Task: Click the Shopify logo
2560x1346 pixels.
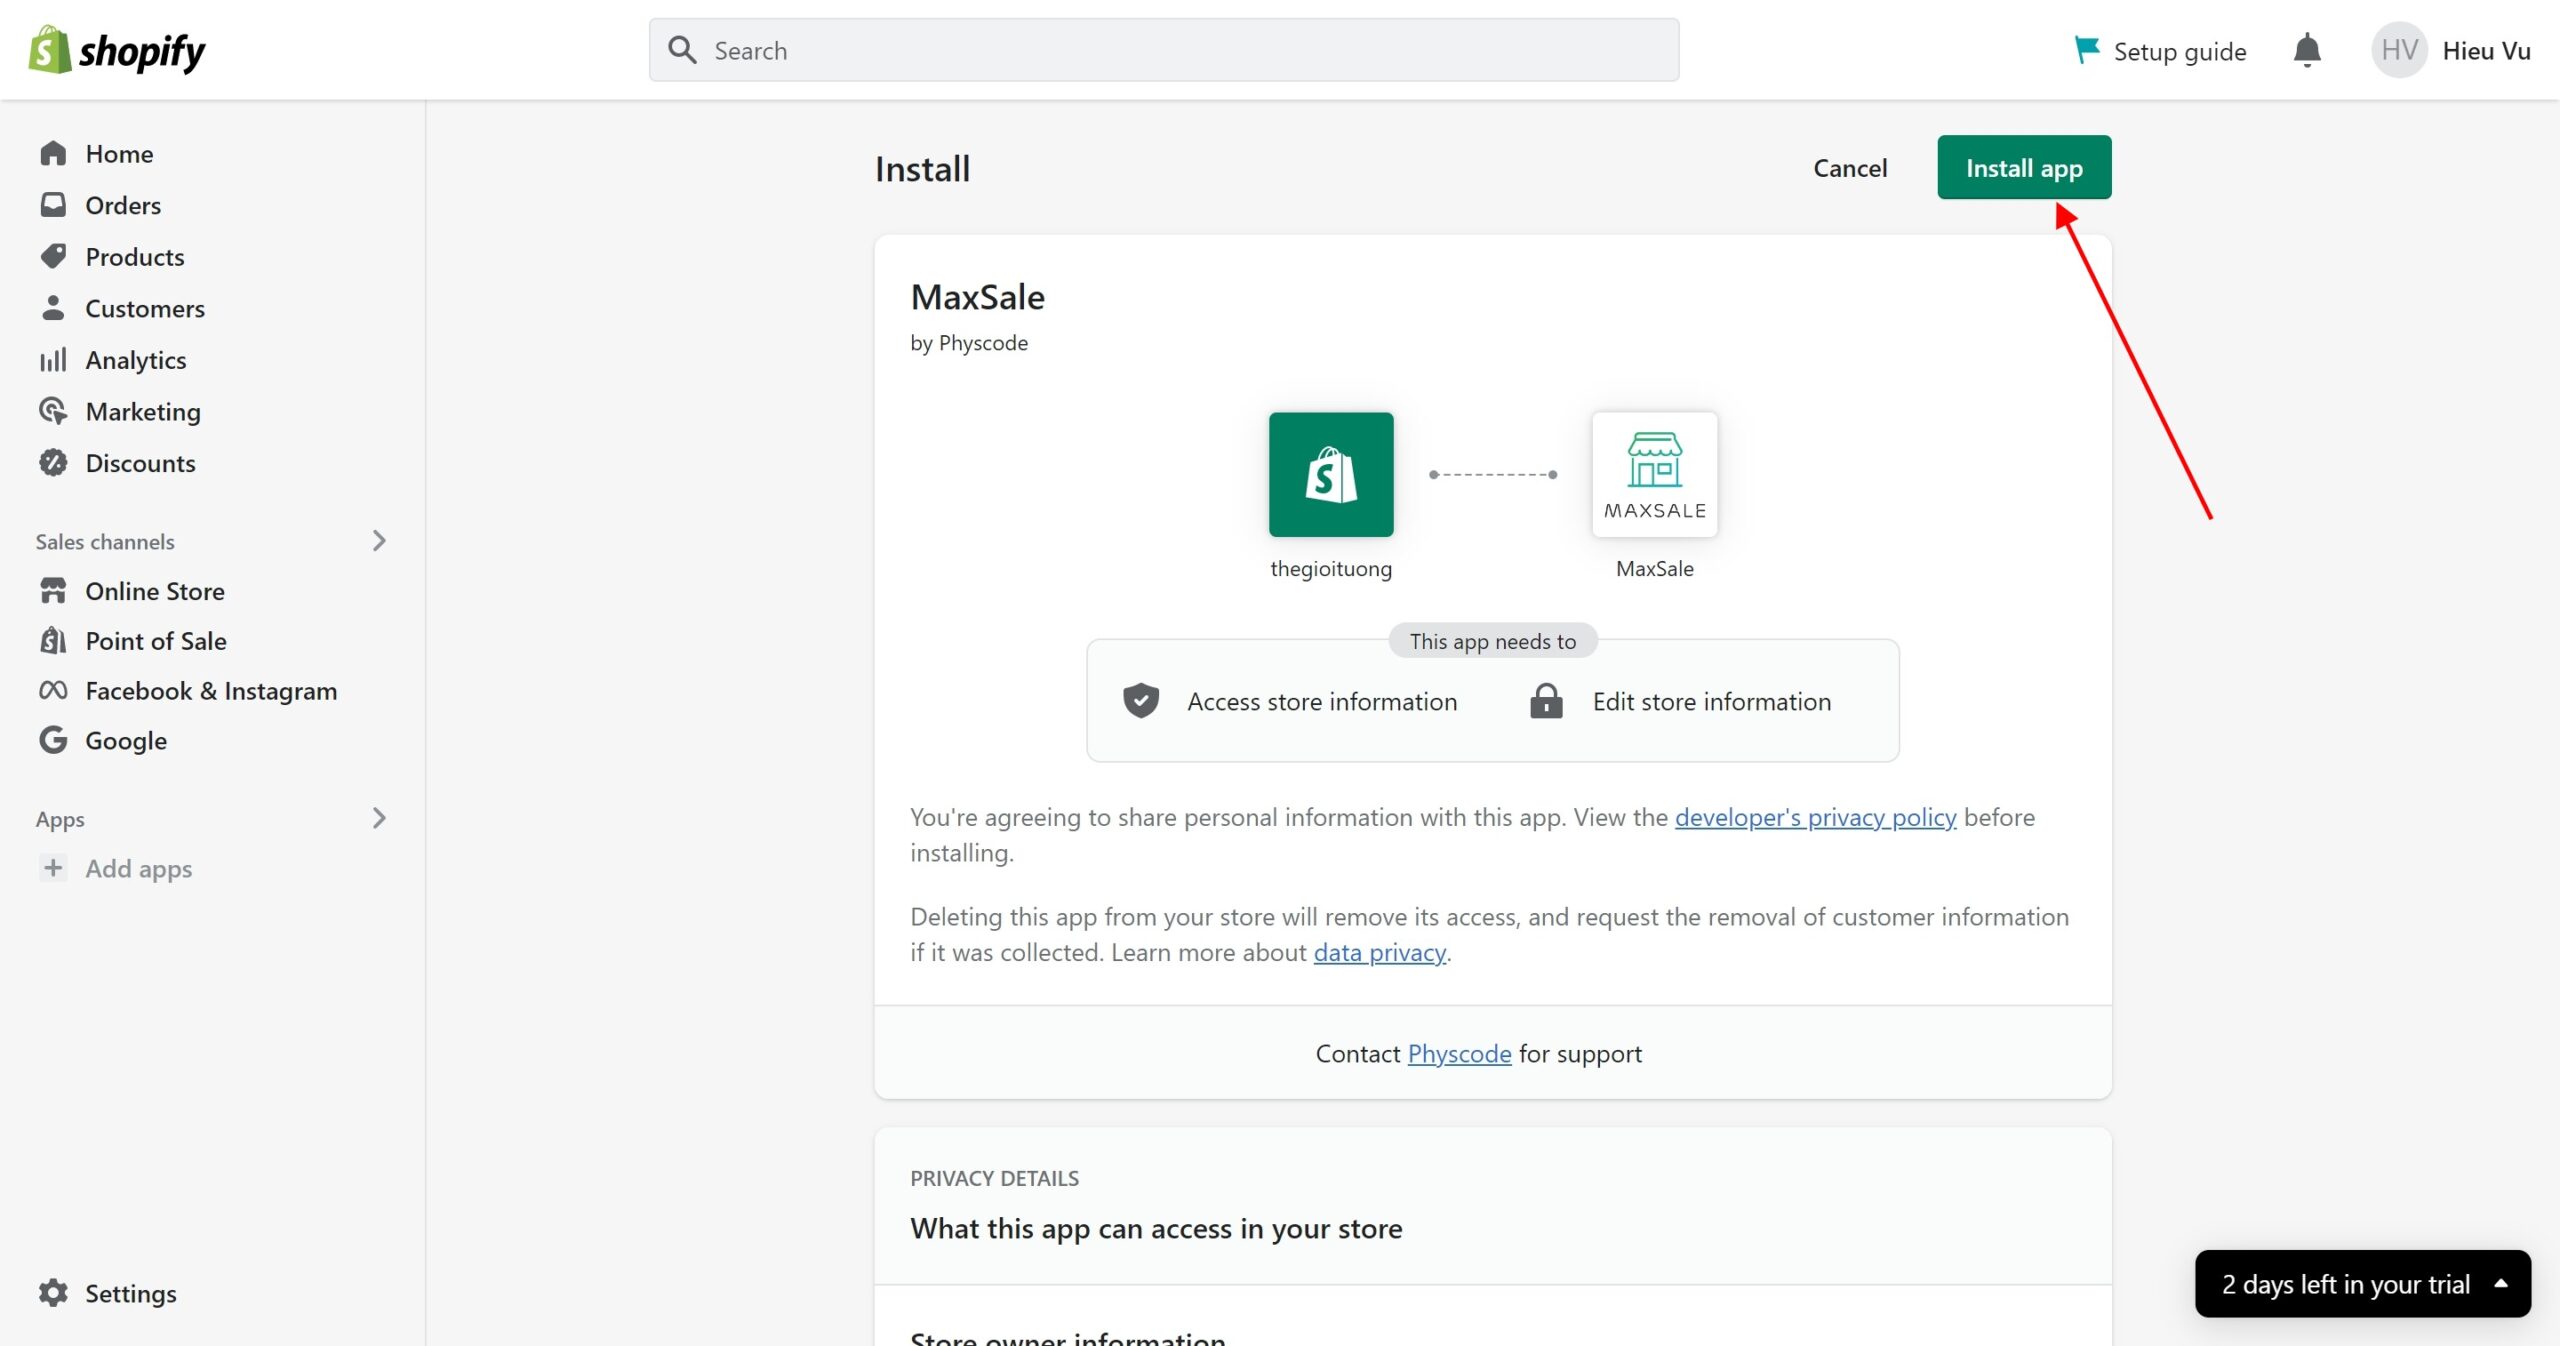Action: pyautogui.click(x=117, y=50)
